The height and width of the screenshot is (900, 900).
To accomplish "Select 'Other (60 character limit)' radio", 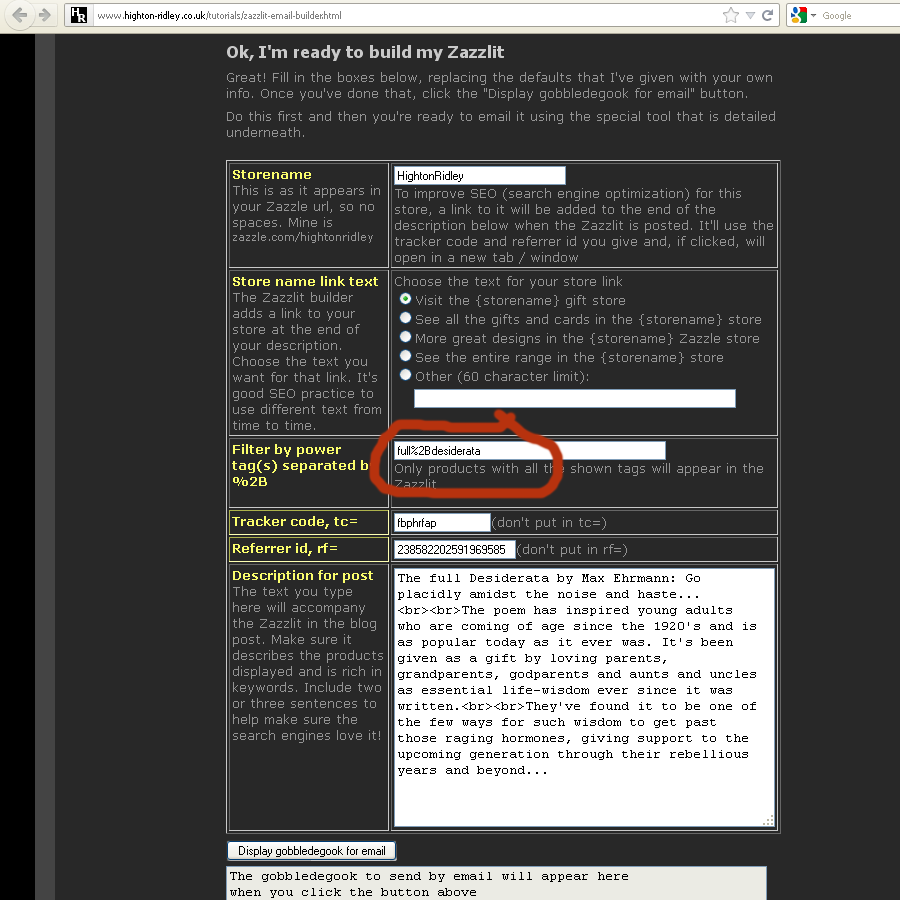I will [x=405, y=375].
